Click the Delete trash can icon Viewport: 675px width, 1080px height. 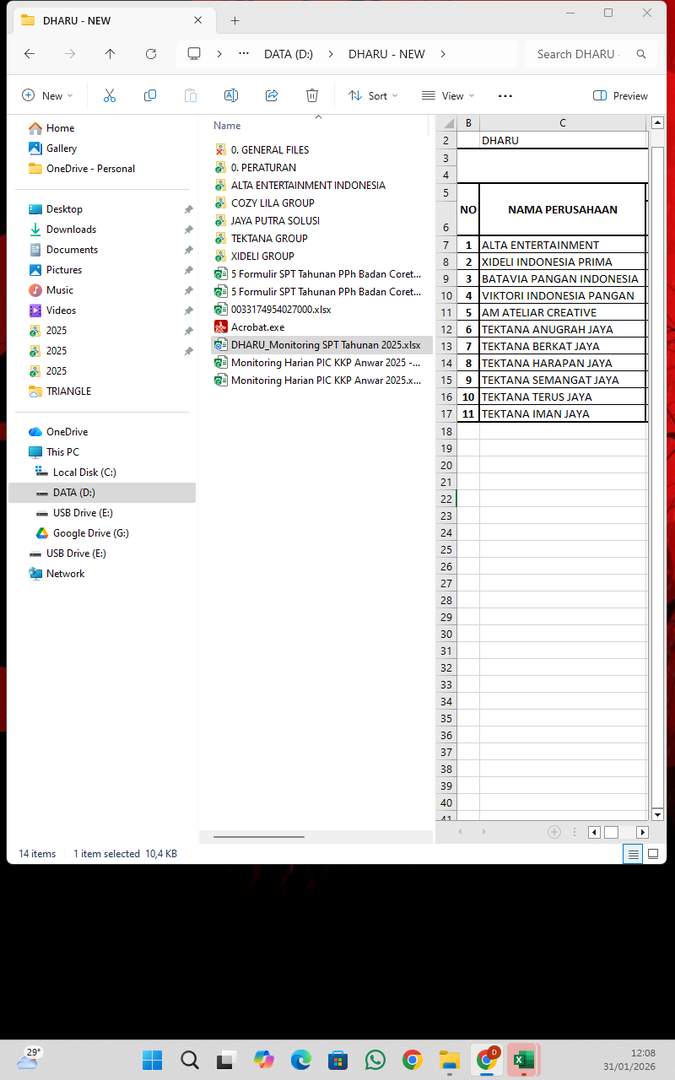pyautogui.click(x=312, y=96)
